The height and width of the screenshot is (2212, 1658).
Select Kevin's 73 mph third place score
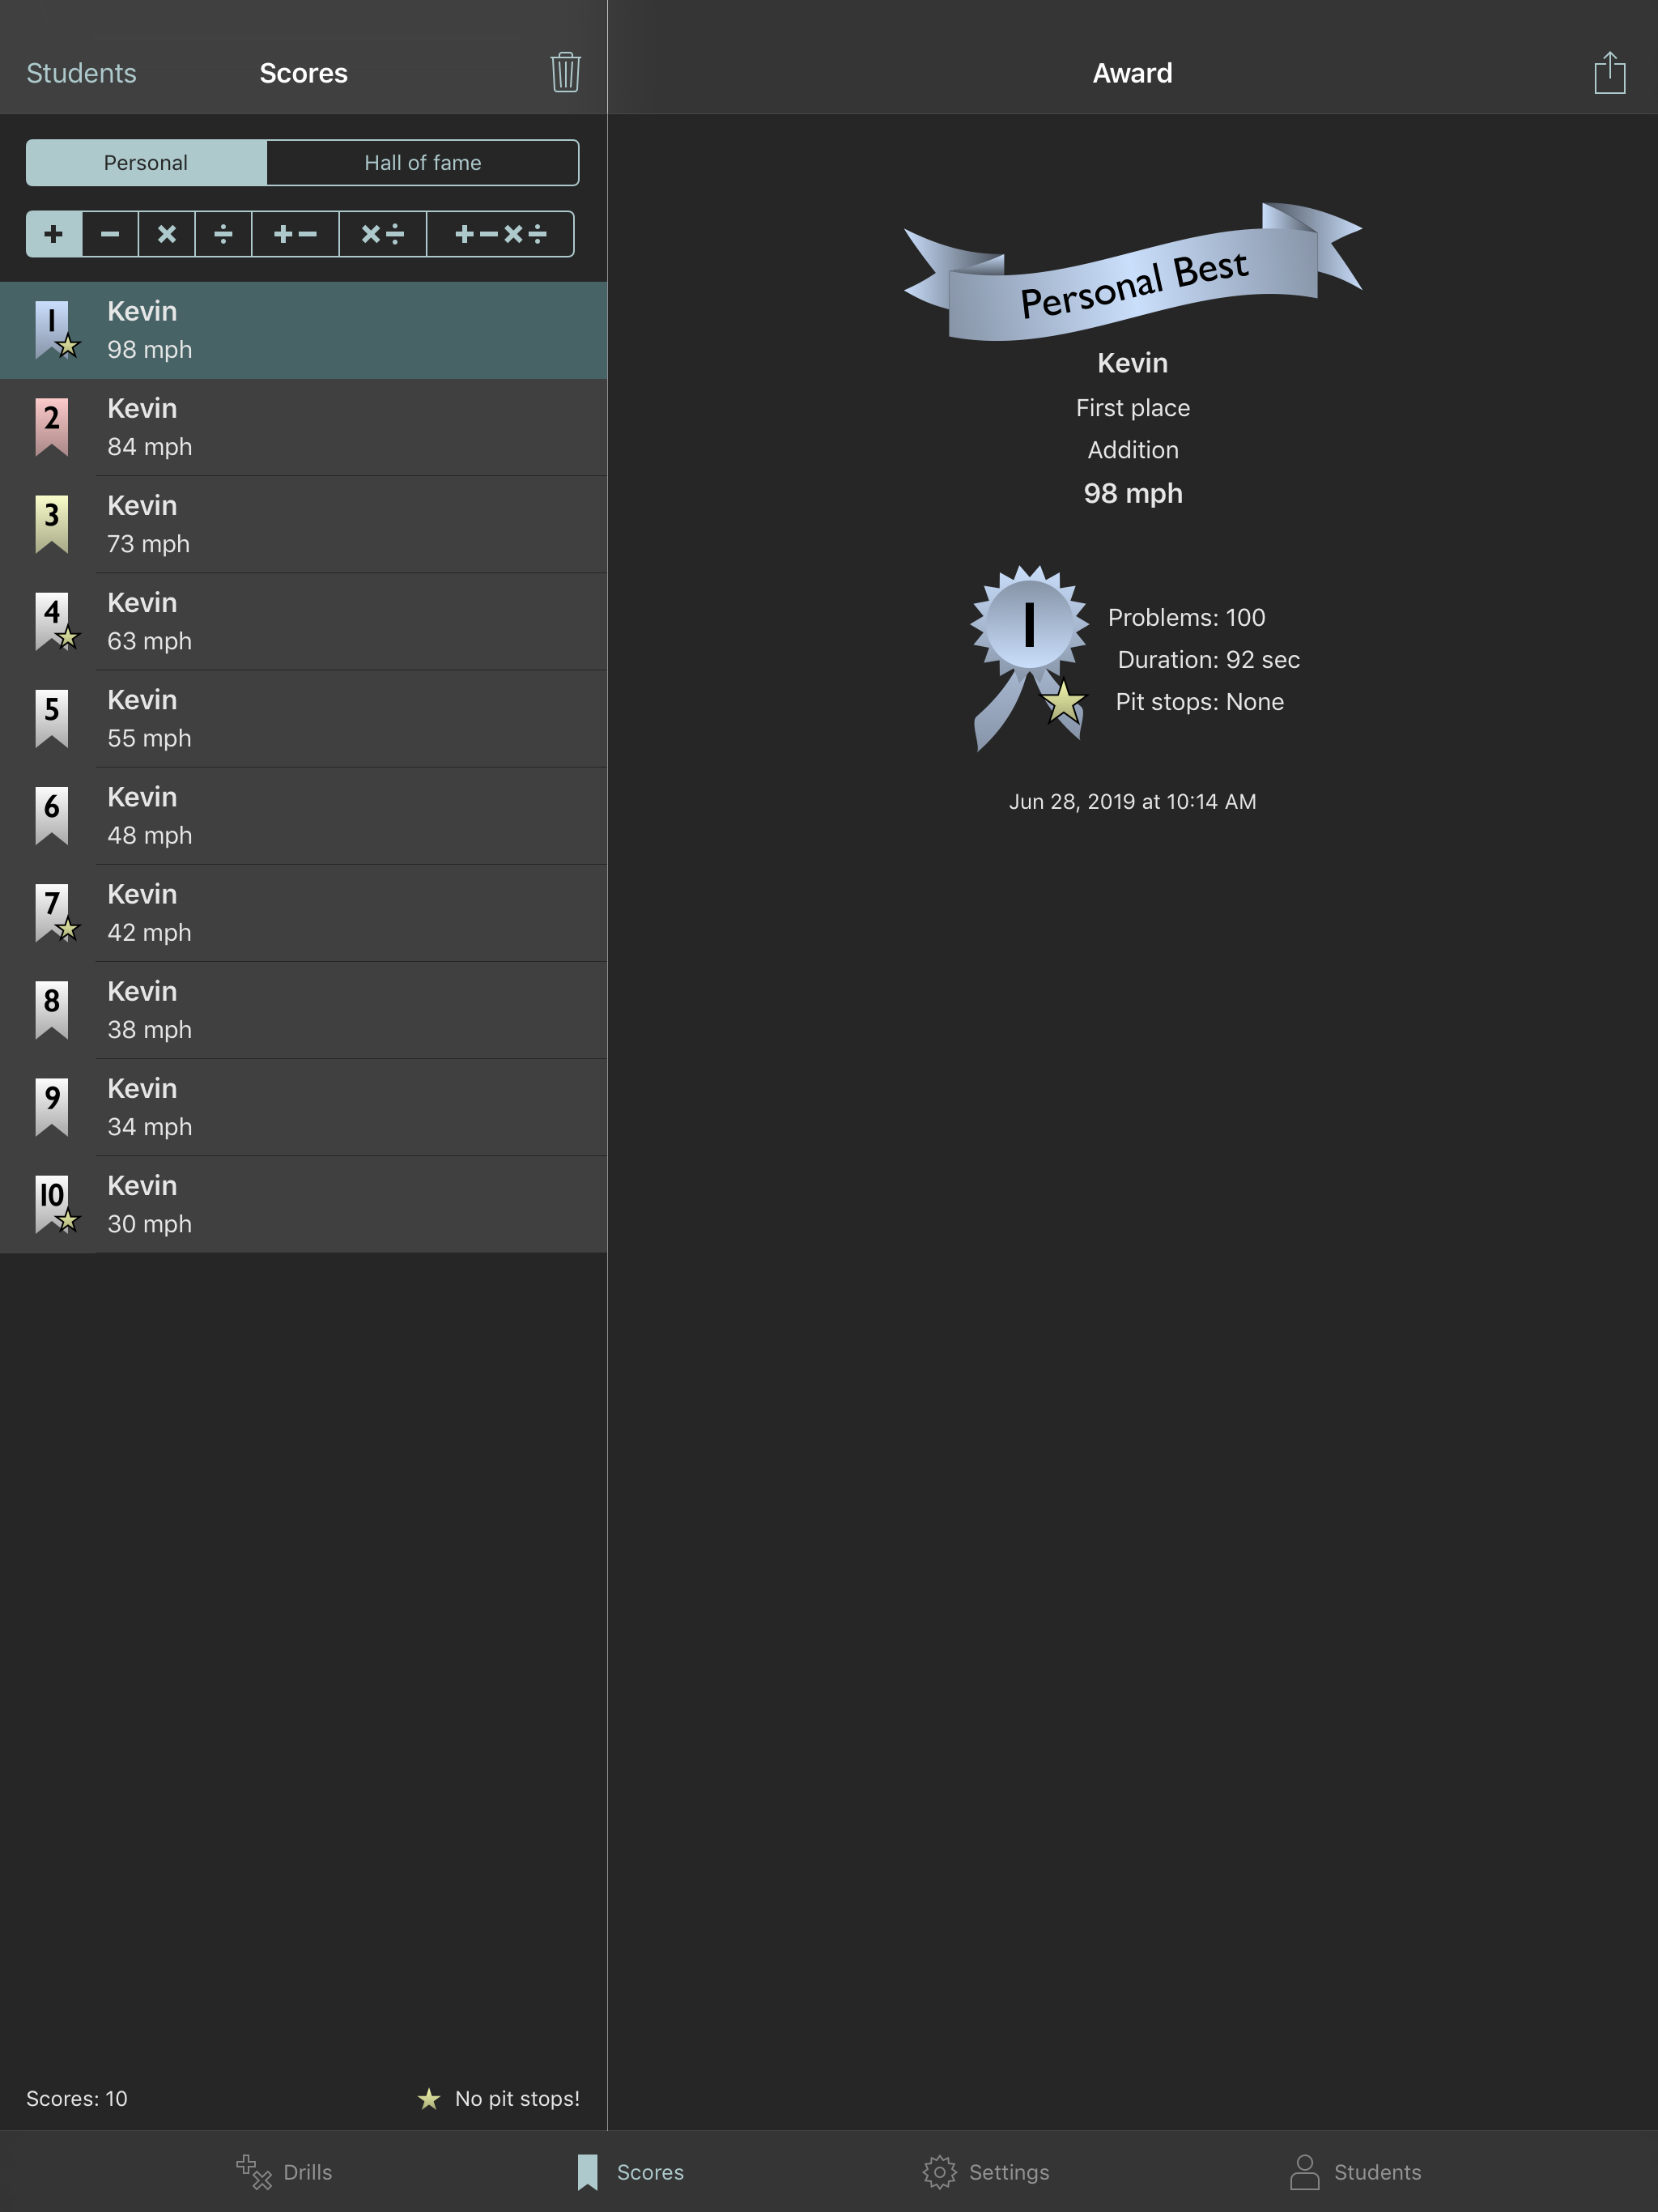tap(303, 524)
